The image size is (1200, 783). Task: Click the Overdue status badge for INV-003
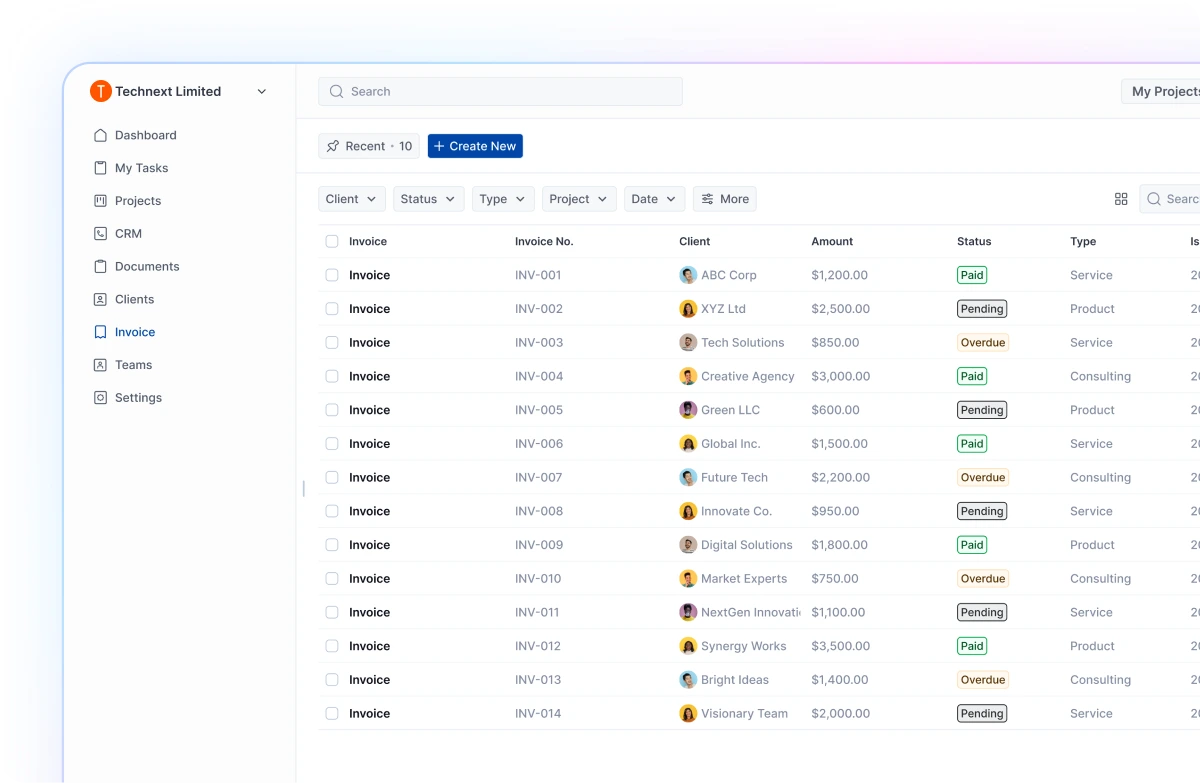point(983,342)
